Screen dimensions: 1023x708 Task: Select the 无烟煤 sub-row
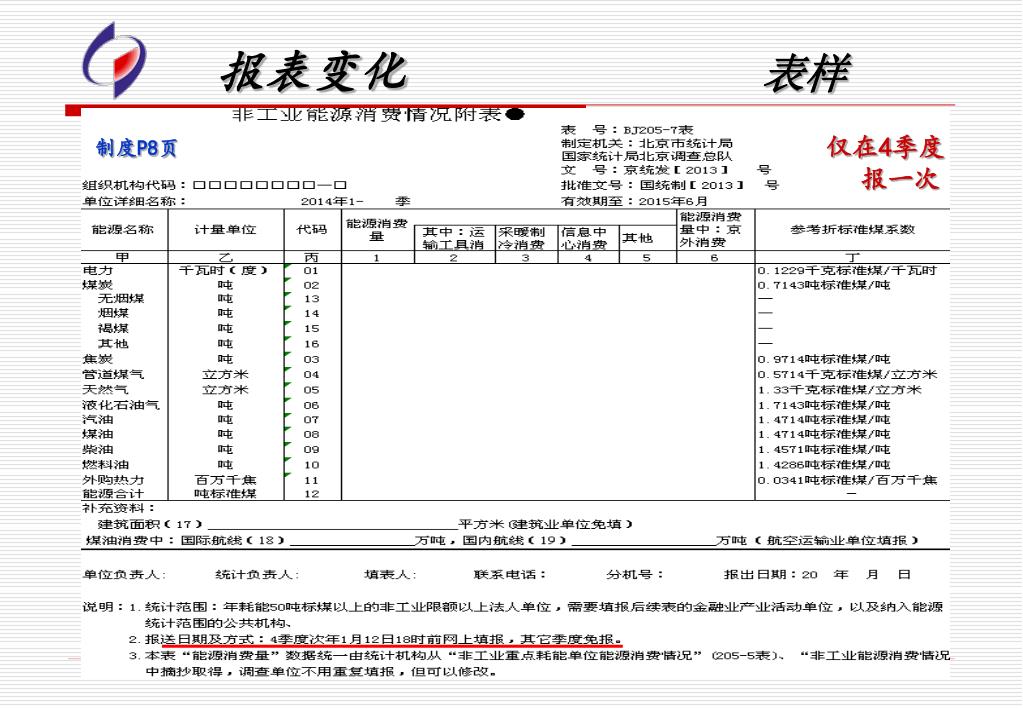(x=121, y=299)
